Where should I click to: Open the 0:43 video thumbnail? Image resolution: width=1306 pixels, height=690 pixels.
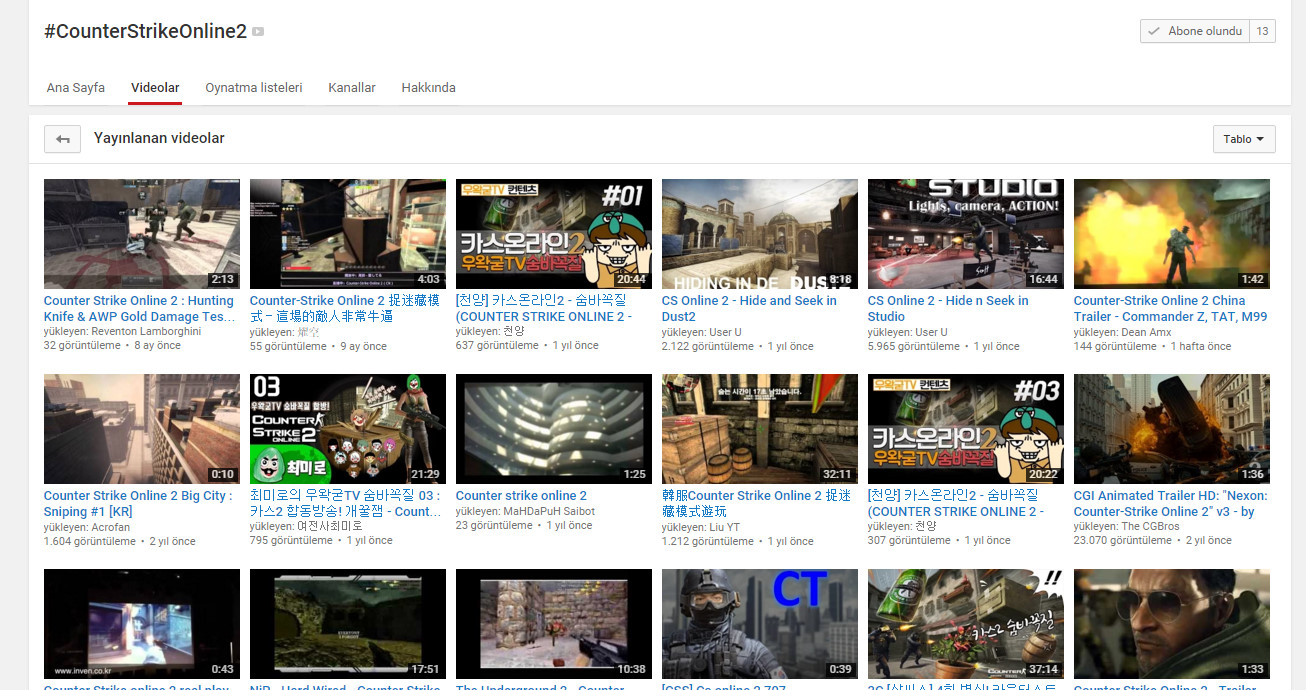(142, 624)
